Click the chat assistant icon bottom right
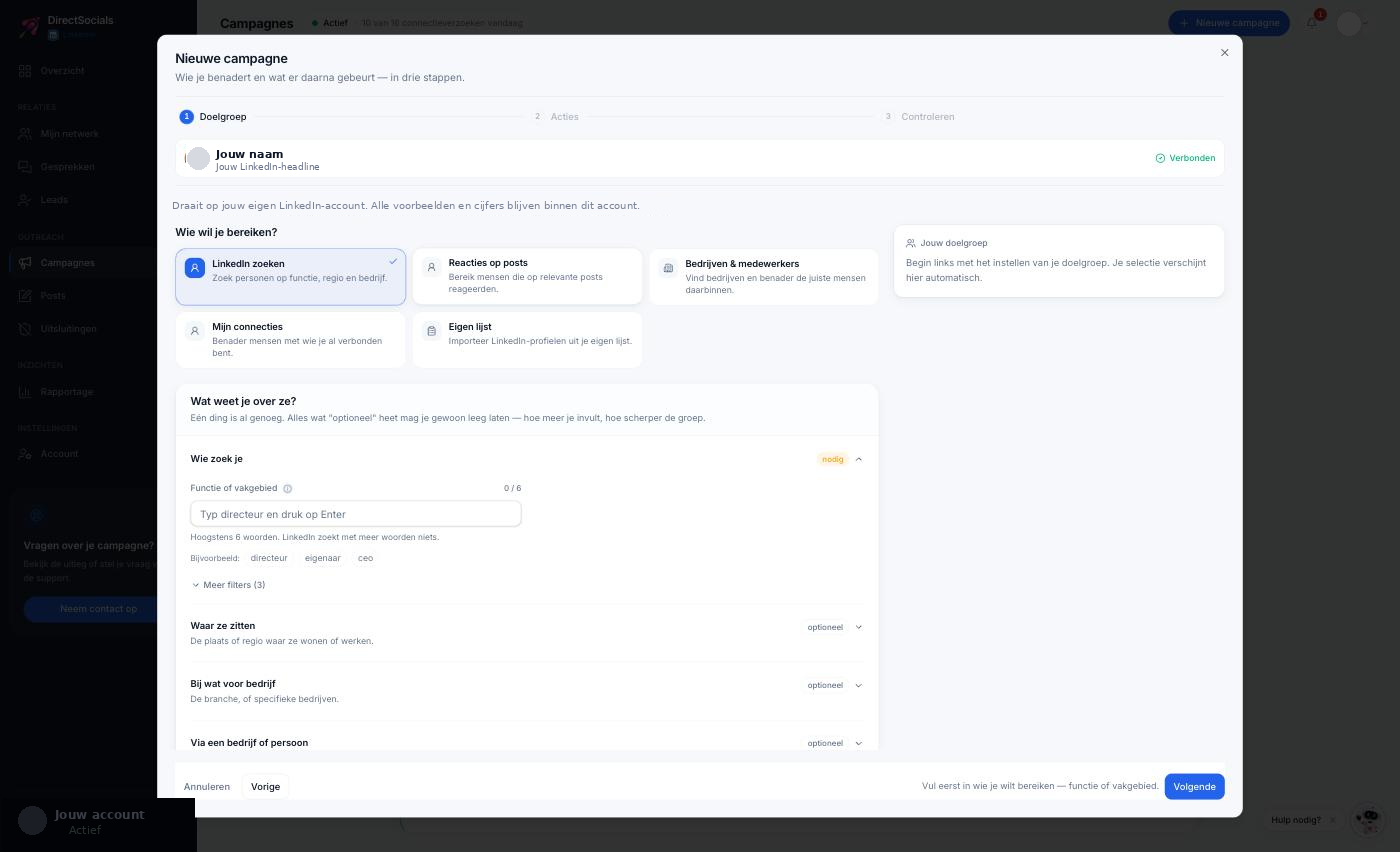Screen dimensions: 1400x852 (x=1367, y=820)
